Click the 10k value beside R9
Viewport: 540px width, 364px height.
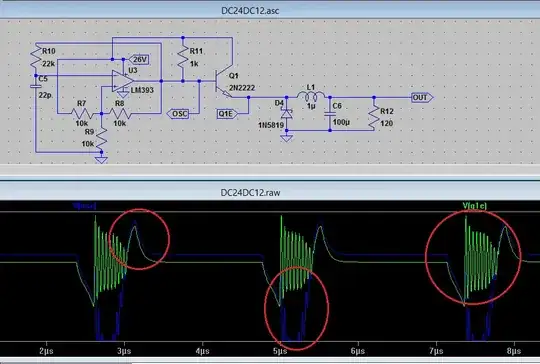88,144
